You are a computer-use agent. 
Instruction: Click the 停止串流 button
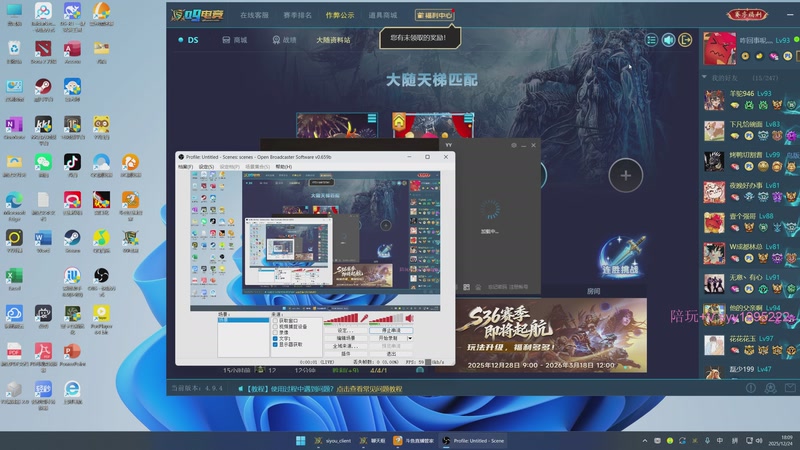391,330
